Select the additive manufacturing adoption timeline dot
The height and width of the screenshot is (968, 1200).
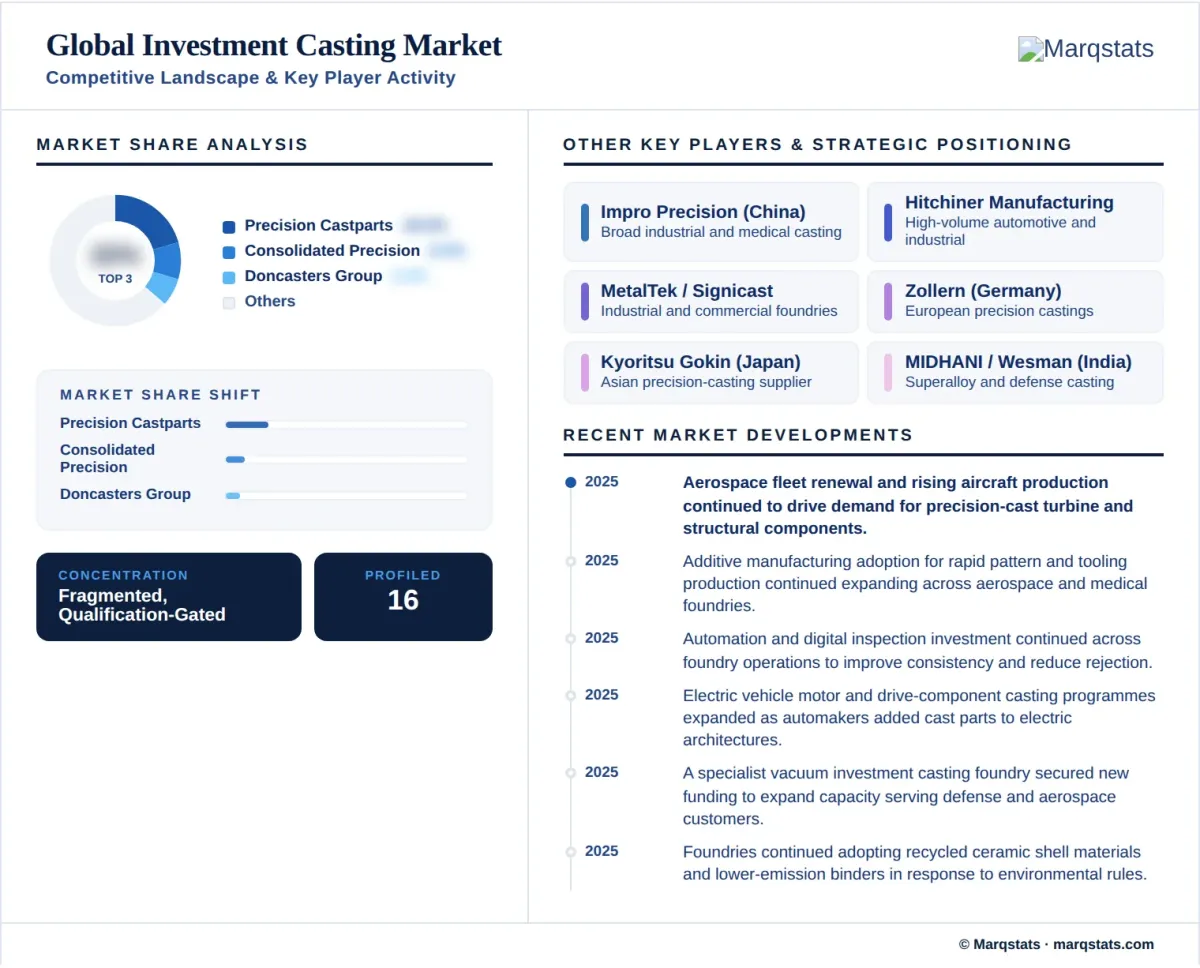571,561
